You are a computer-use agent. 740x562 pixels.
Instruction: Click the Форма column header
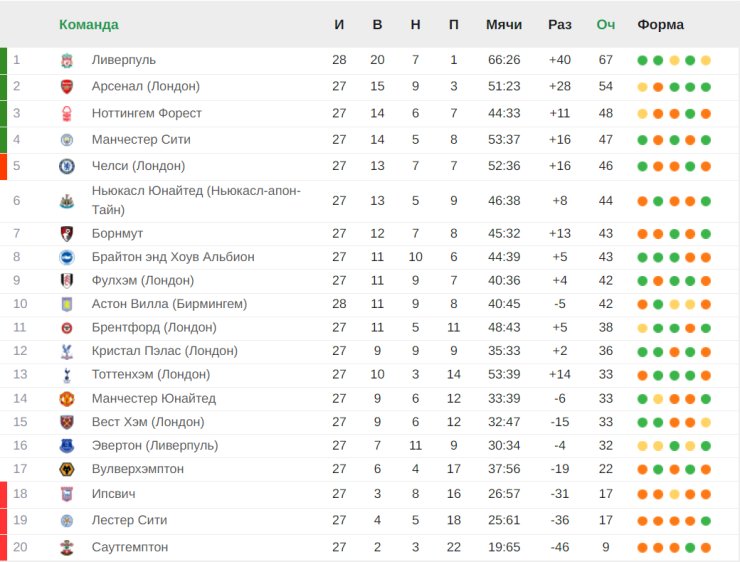pos(660,24)
